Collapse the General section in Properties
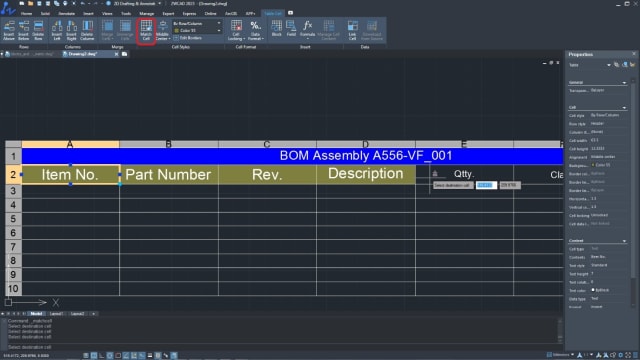640x360 pixels. click(x=624, y=83)
